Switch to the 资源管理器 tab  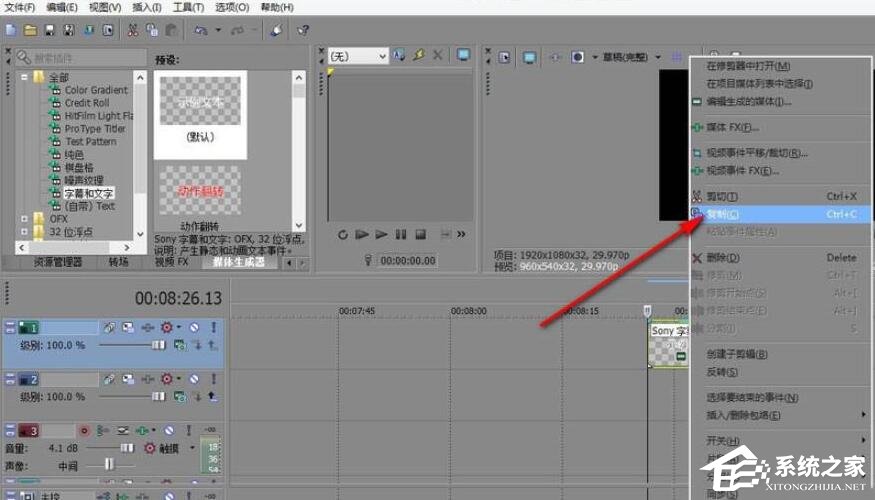(x=57, y=262)
